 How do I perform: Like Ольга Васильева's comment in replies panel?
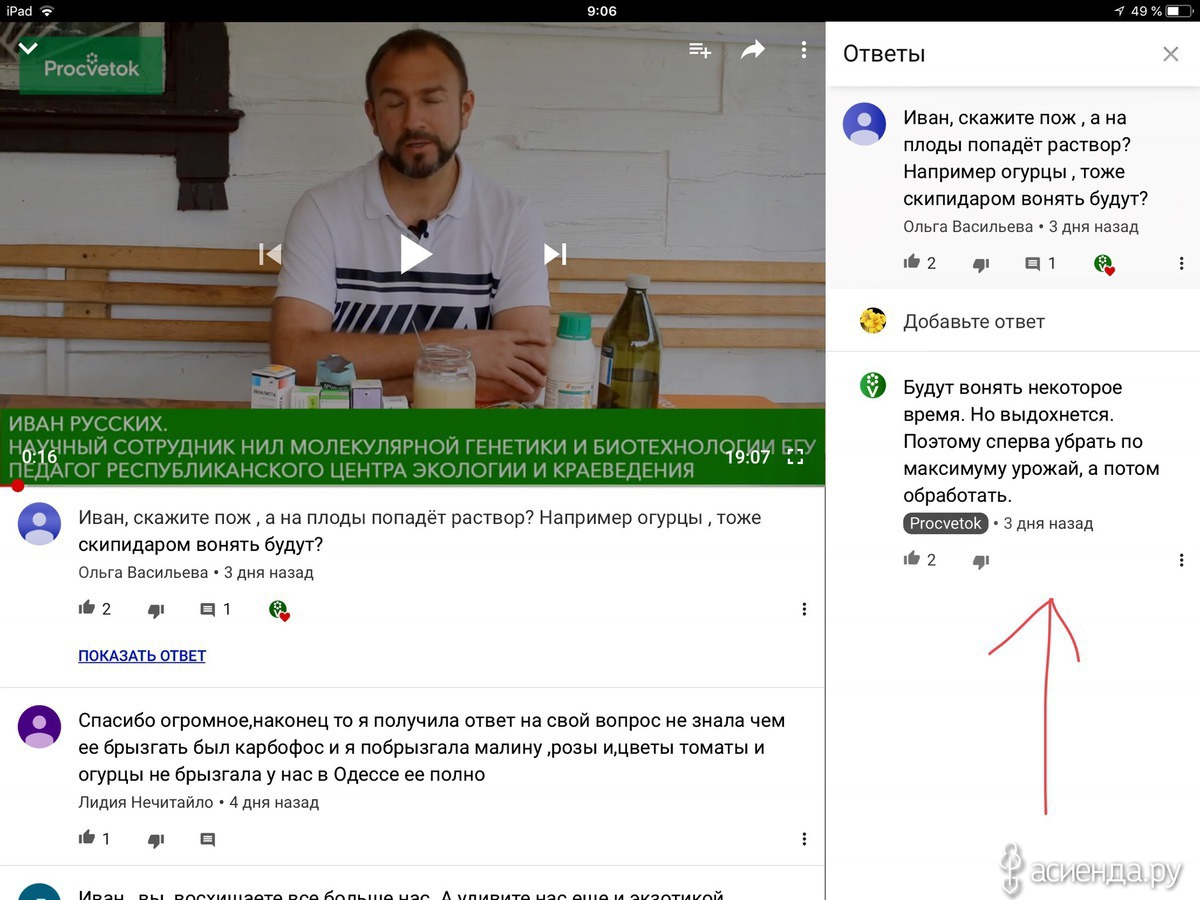click(911, 263)
